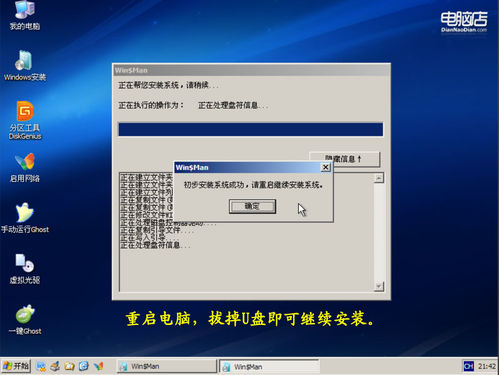Screen dimensions: 499x375
Task: Open the DiskGenius 分区工具 icon
Action: pos(25,120)
